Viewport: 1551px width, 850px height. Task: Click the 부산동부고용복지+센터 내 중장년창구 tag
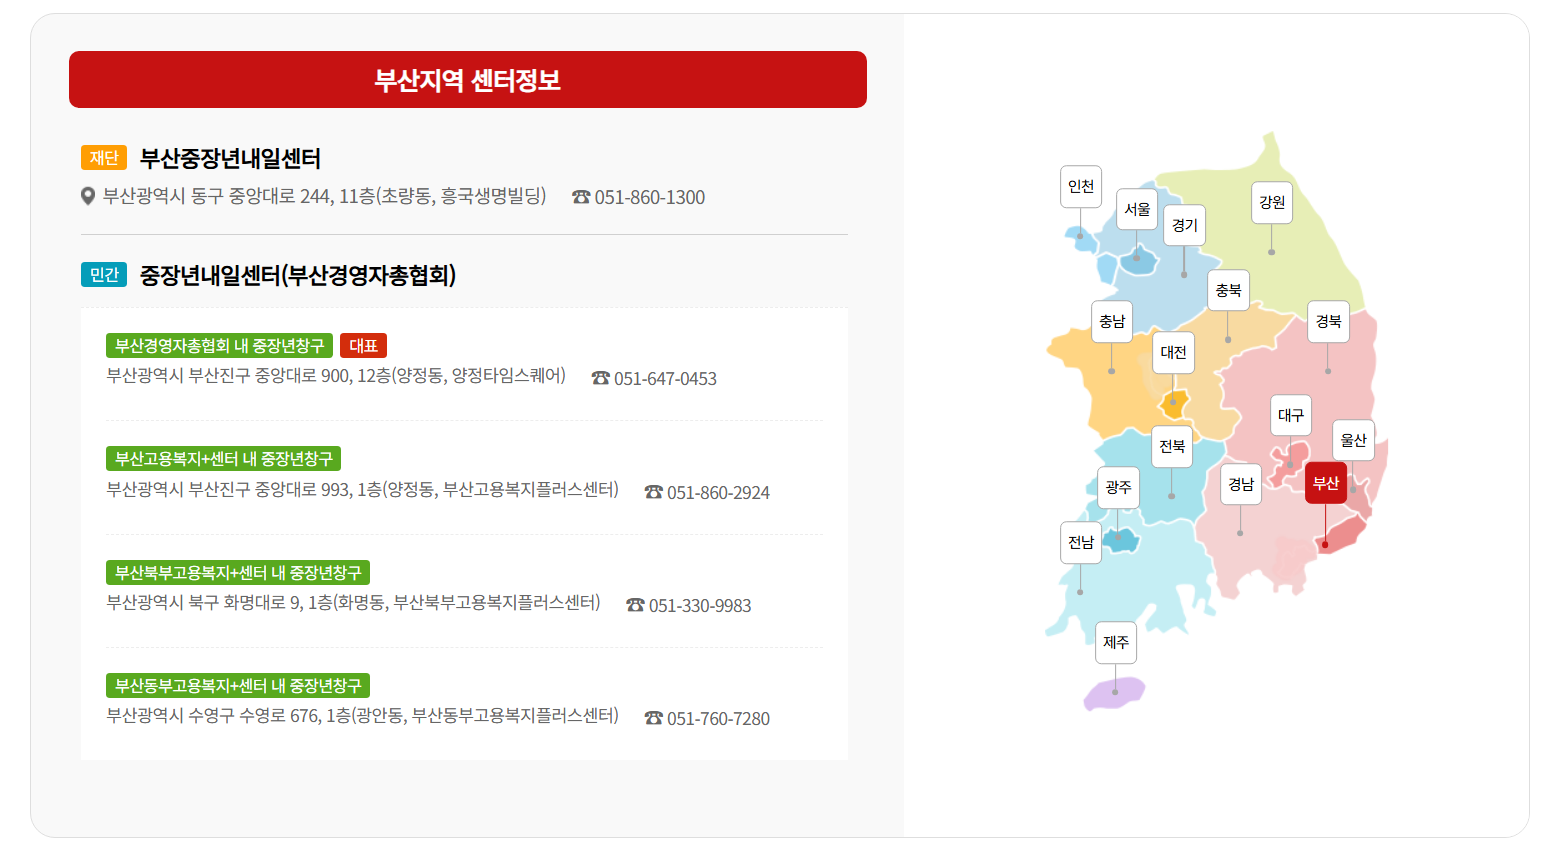[238, 686]
